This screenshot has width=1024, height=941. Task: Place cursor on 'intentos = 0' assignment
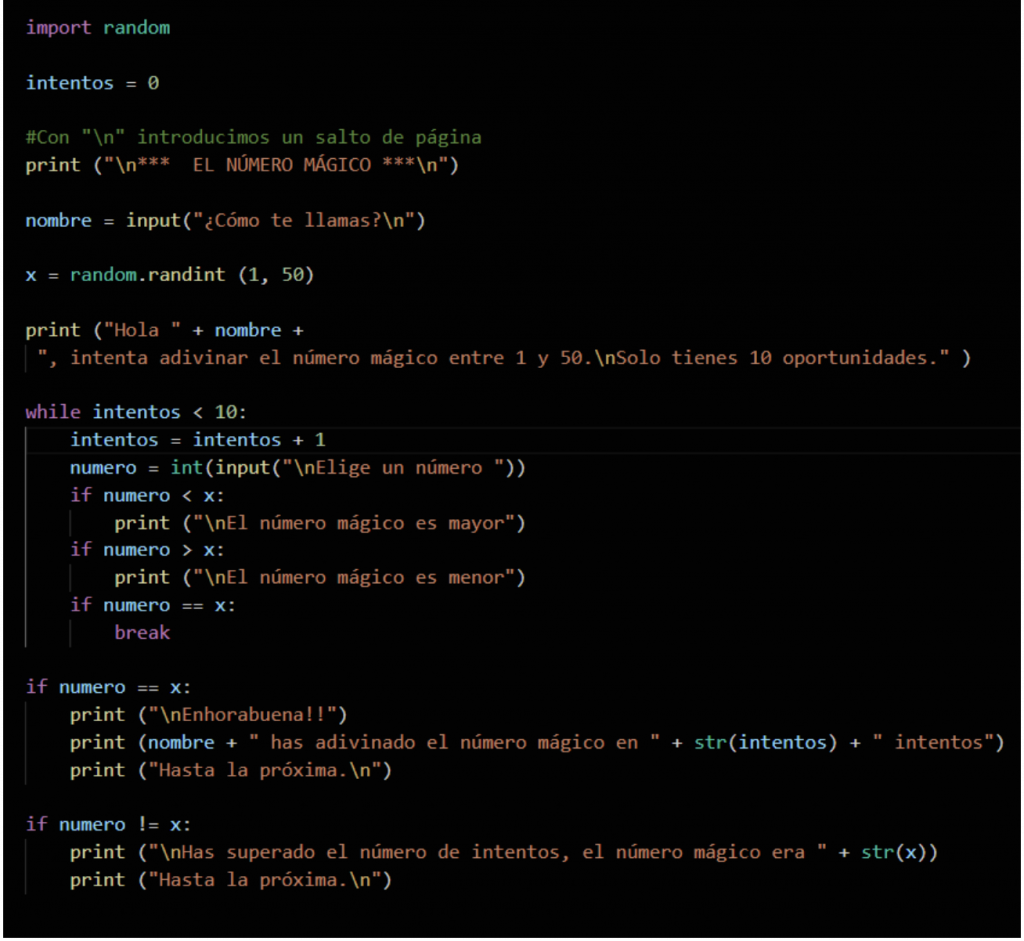pyautogui.click(x=92, y=83)
